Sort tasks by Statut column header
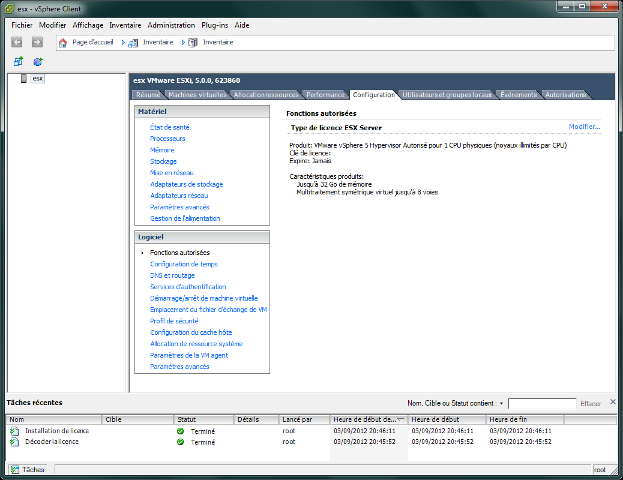This screenshot has height=480, width=623. [203, 420]
